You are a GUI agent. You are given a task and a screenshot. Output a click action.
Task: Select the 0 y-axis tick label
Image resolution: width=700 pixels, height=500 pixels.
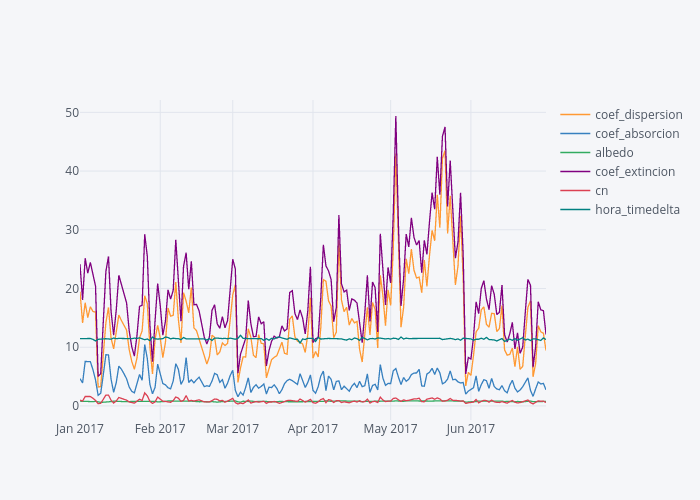[x=75, y=405]
